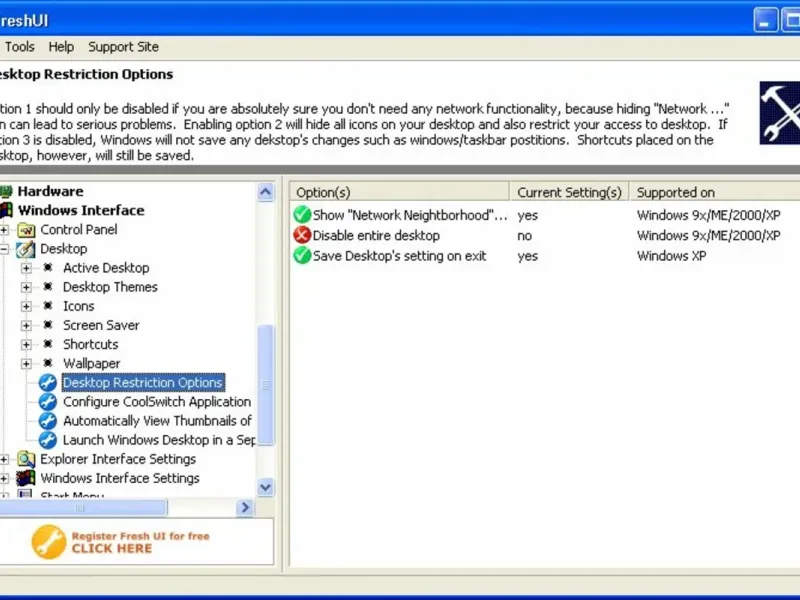Expand the Desktop Themes node
800x600 pixels.
tap(26, 287)
